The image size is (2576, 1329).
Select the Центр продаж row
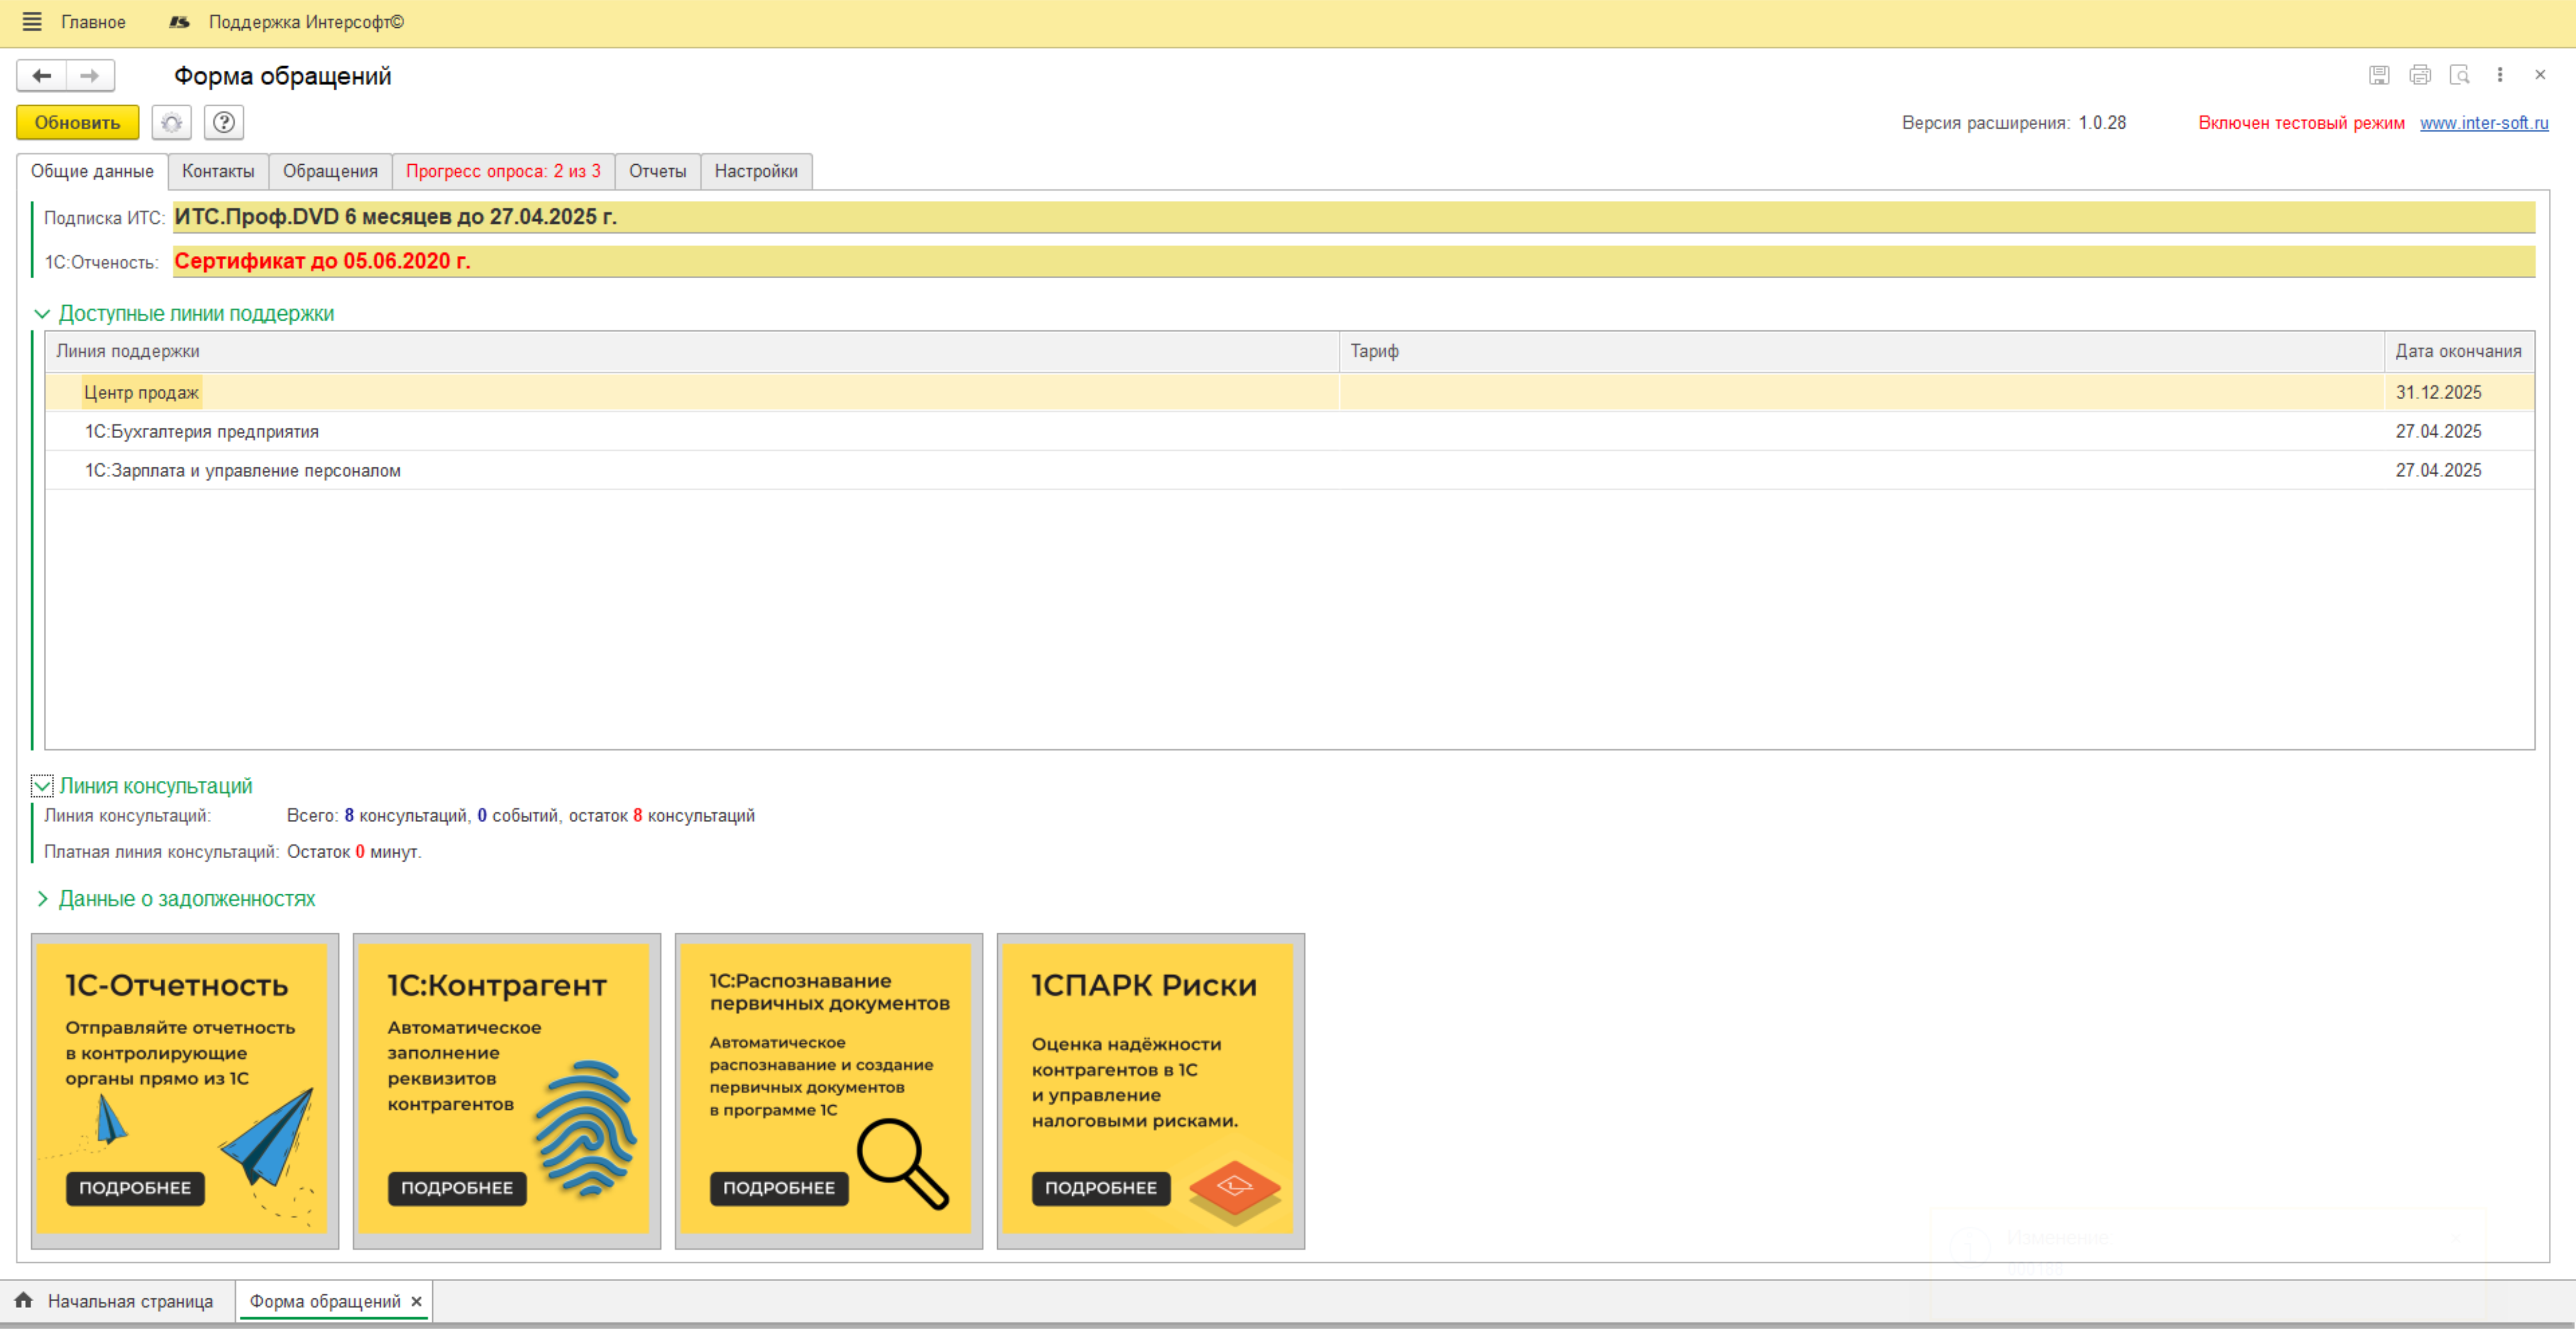[x=1290, y=393]
